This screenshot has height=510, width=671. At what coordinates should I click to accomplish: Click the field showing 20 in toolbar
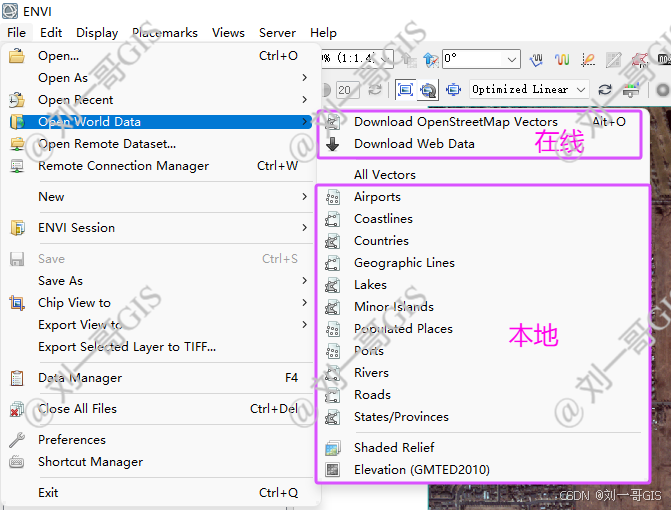pyautogui.click(x=347, y=90)
